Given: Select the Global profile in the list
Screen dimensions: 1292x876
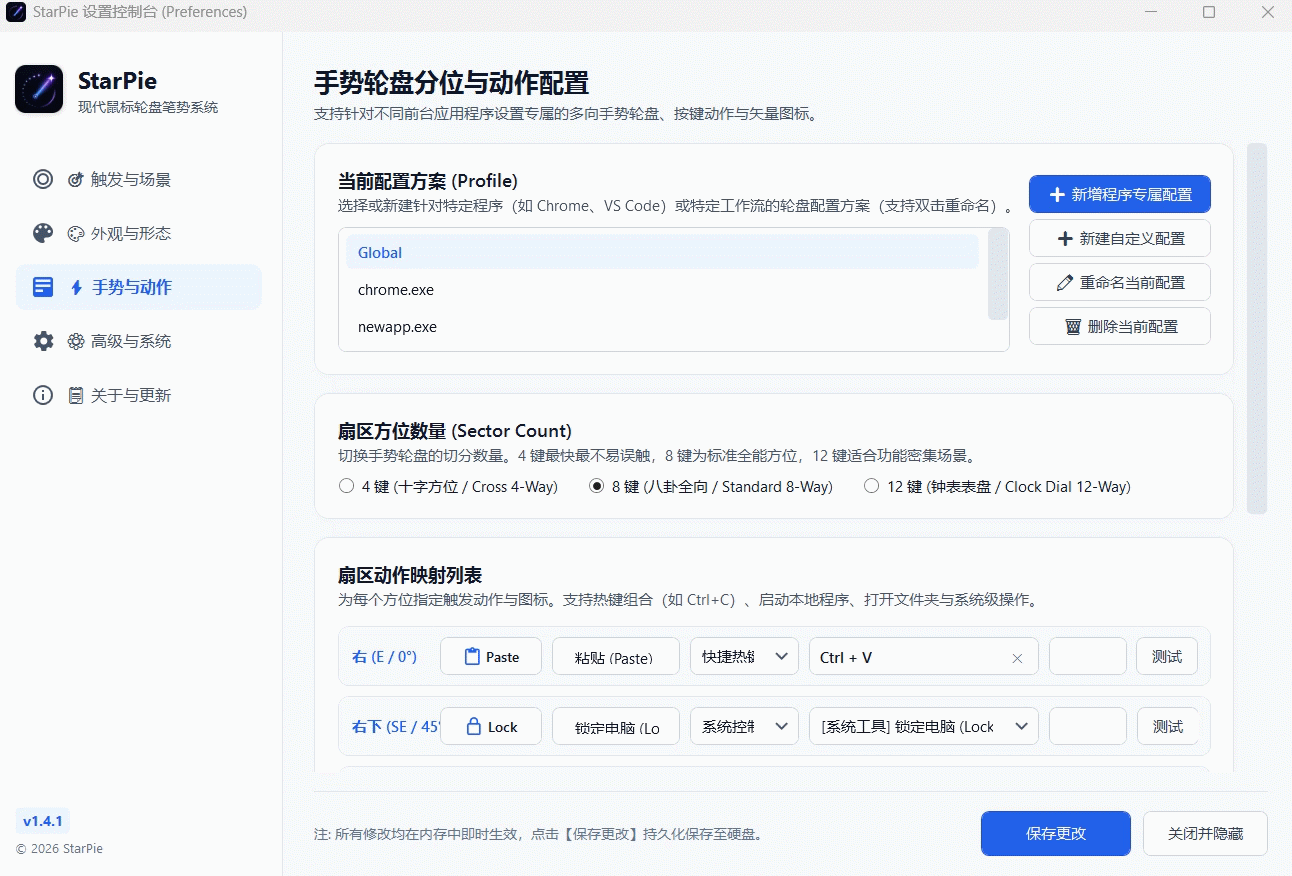Looking at the screenshot, I should 662,253.
